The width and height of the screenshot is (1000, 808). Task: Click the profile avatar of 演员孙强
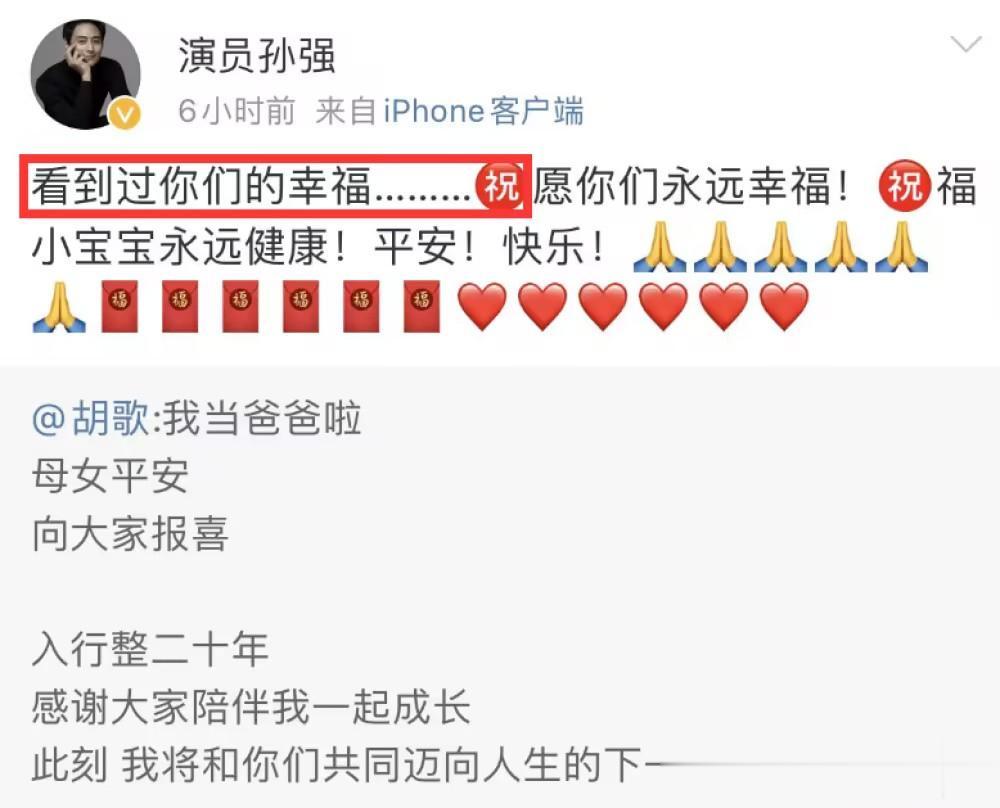click(85, 74)
